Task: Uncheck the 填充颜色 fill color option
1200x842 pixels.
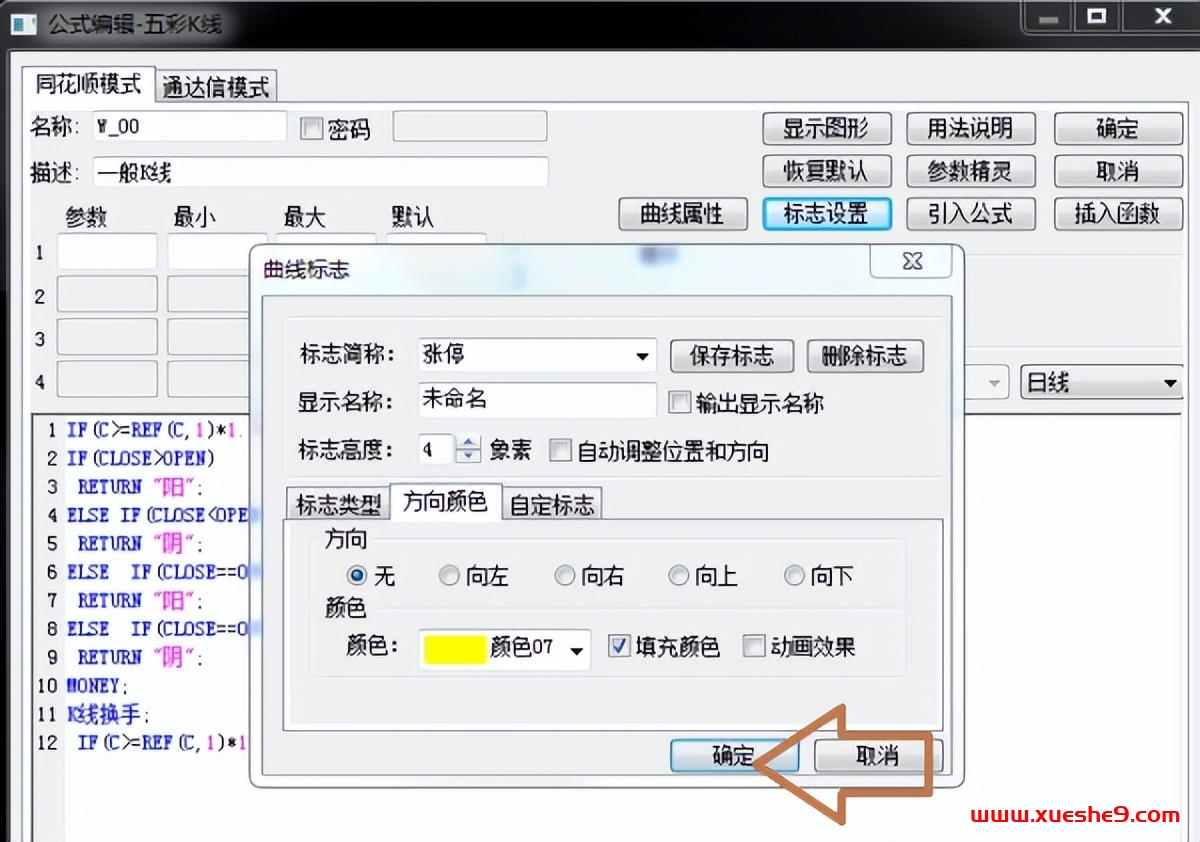Action: click(x=618, y=647)
